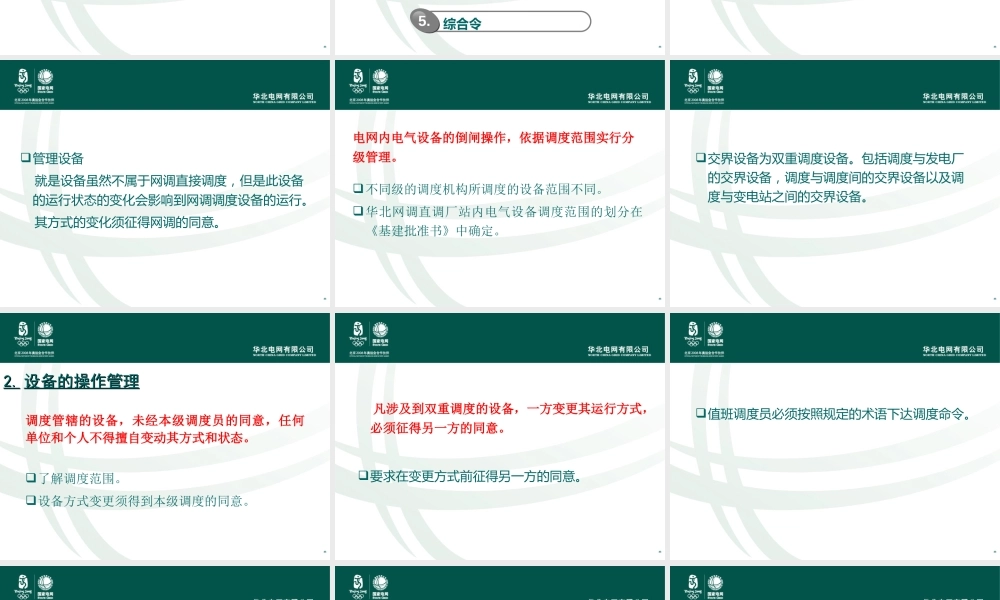Click the bullet 不同级的调度机构所调度的设备范围不同
This screenshot has width=1000, height=600.
pyautogui.click(x=478, y=189)
